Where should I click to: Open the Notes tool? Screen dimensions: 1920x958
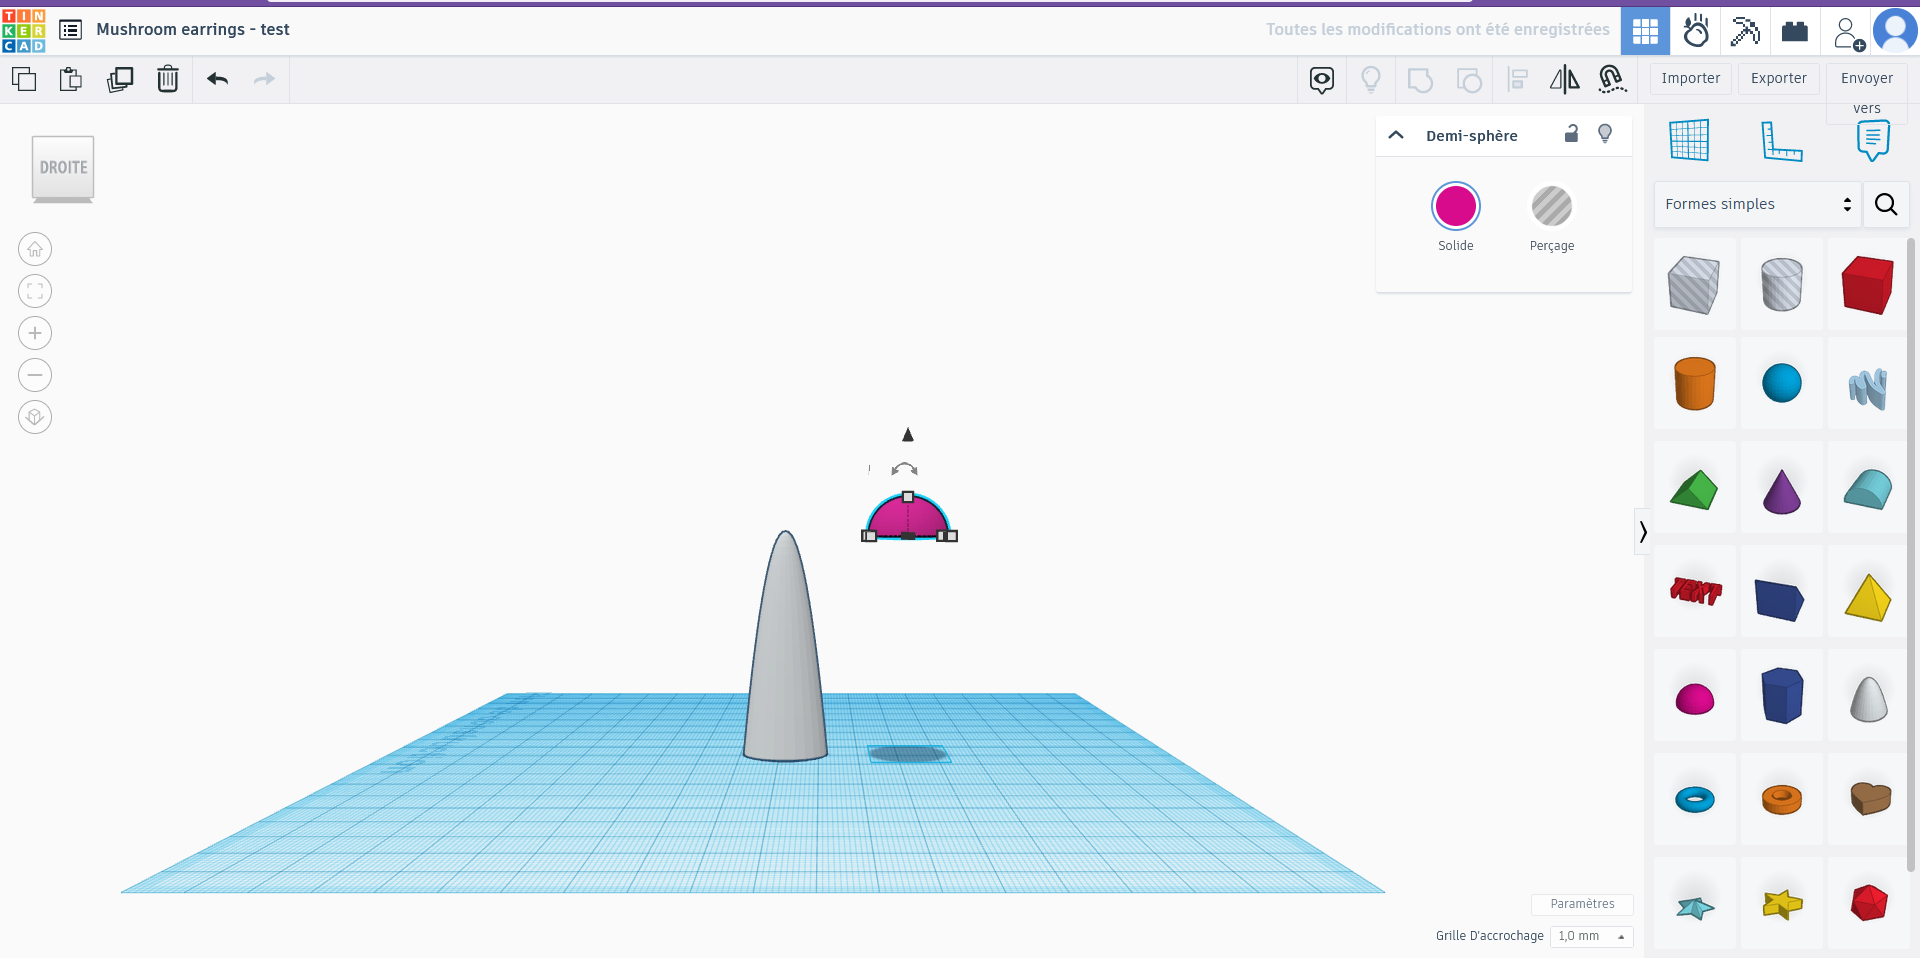click(1873, 140)
